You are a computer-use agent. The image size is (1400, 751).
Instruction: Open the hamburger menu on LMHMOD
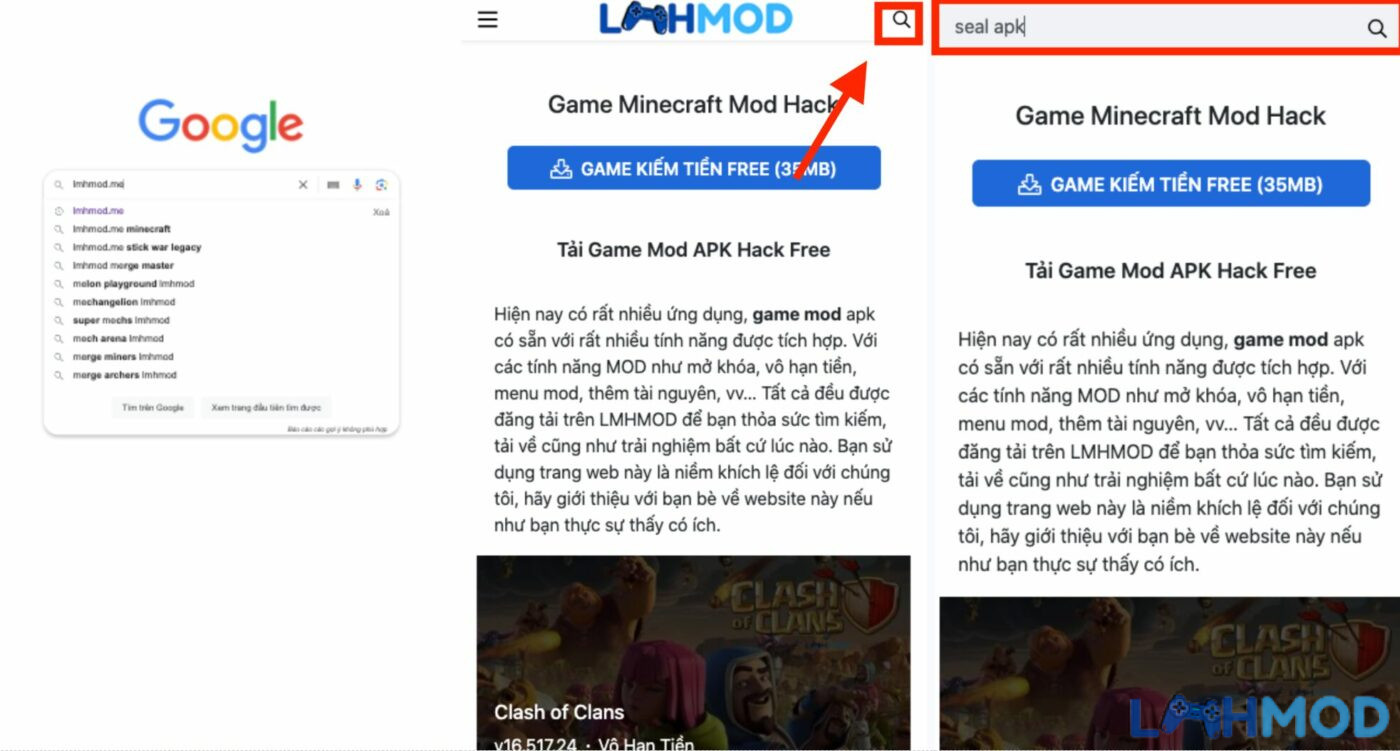click(487, 20)
